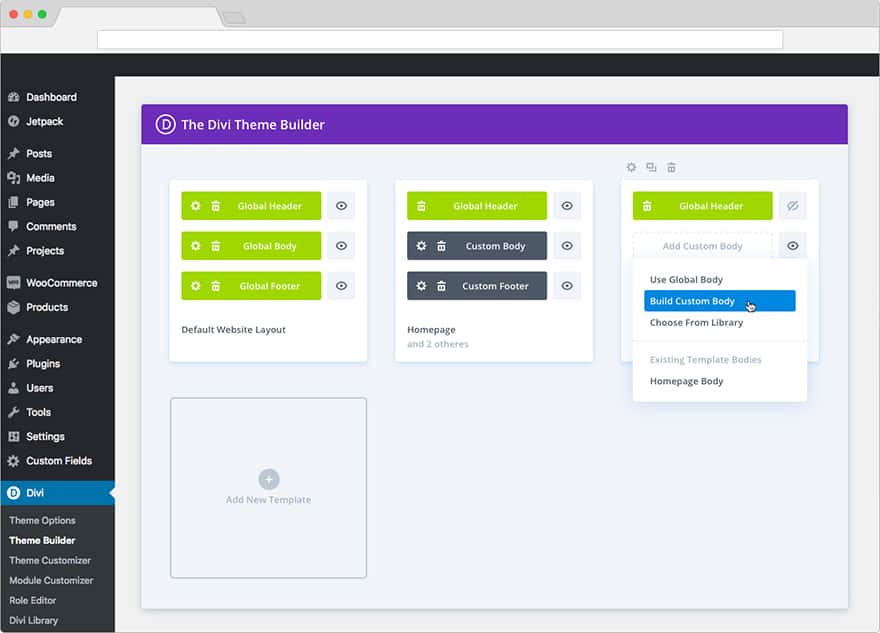The width and height of the screenshot is (880, 633).
Task: Open Divi Library from the sidebar
Action: point(34,620)
